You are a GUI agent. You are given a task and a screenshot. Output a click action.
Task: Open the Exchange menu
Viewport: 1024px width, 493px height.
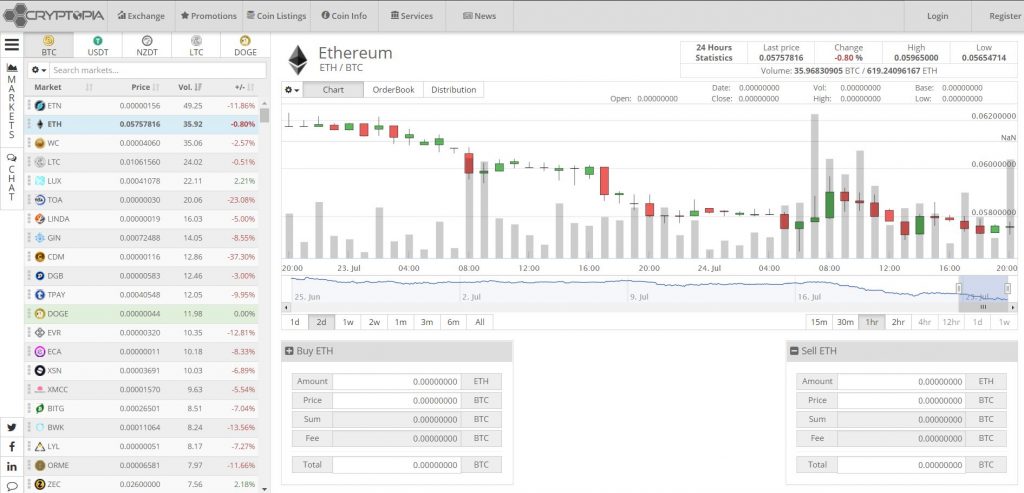point(141,16)
